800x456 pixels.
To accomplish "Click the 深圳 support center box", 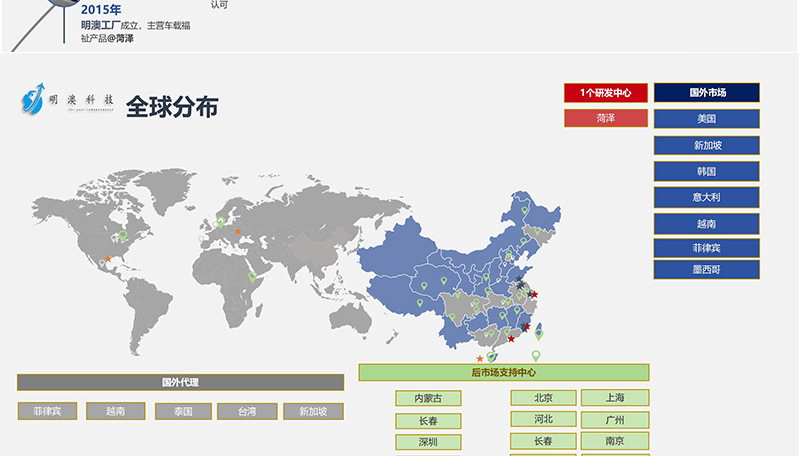I will pyautogui.click(x=428, y=442).
